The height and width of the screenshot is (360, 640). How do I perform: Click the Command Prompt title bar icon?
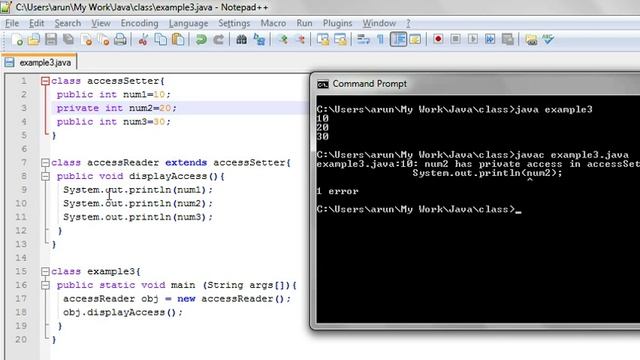(x=322, y=84)
